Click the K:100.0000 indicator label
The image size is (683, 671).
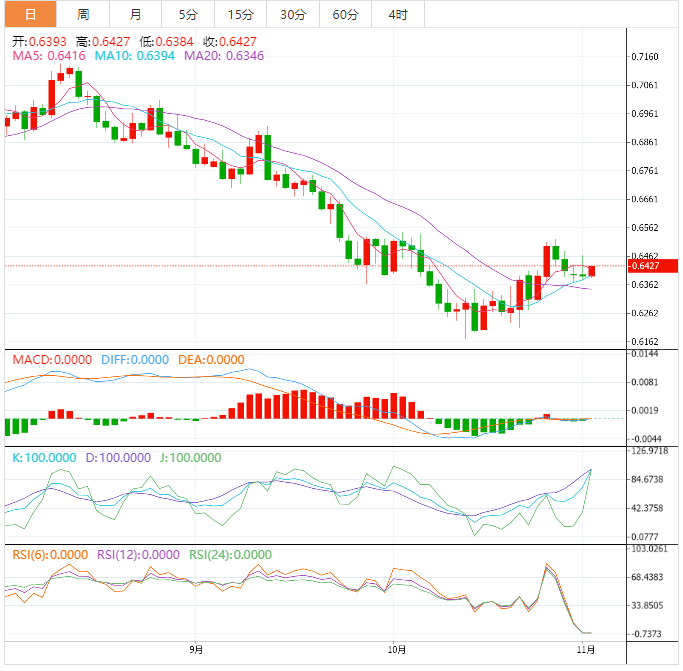click(44, 458)
